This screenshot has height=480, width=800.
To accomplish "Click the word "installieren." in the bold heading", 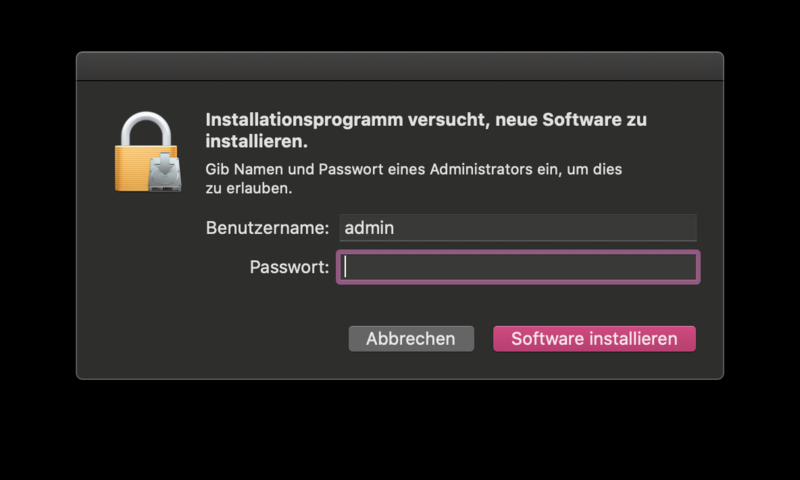I will coord(255,142).
